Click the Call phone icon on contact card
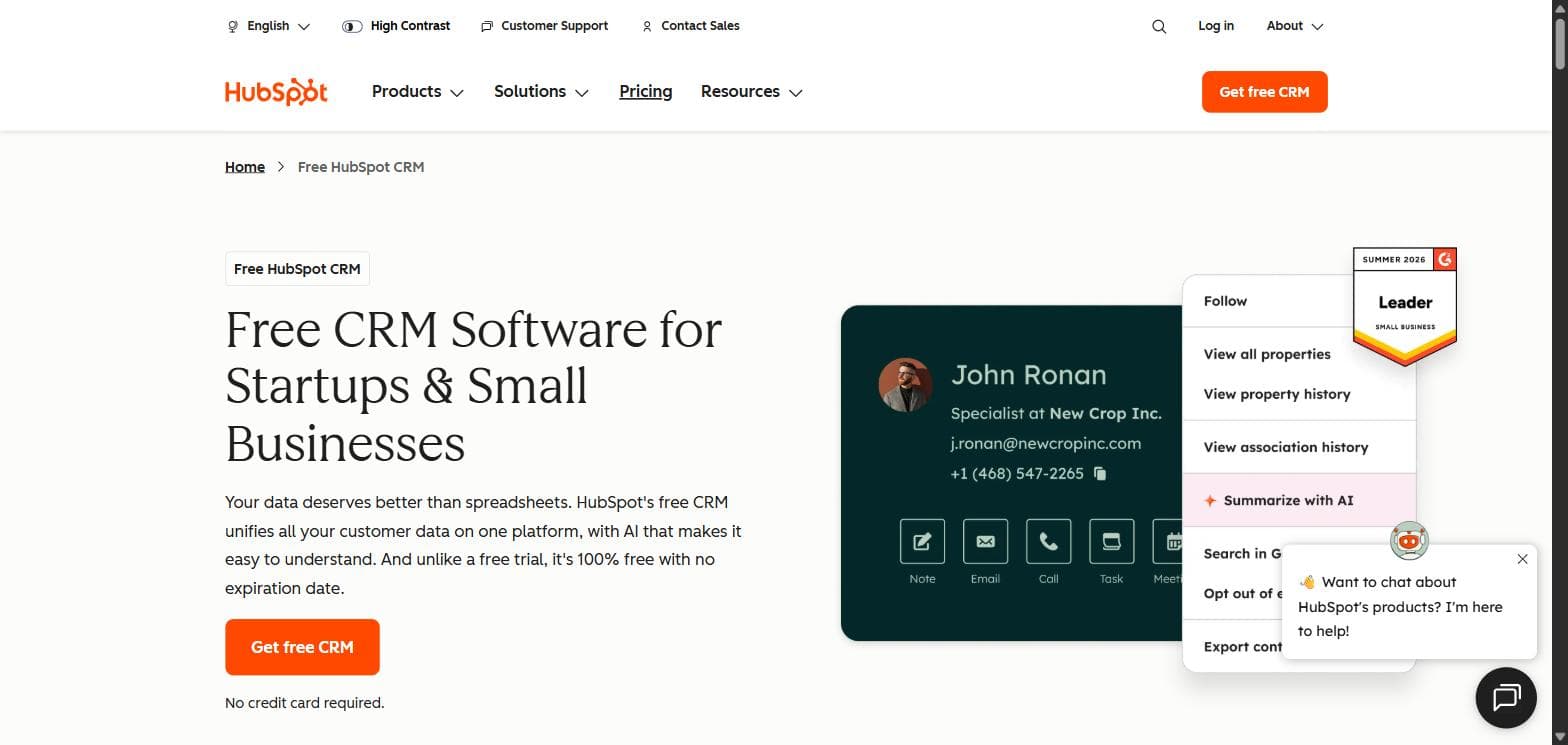The width and height of the screenshot is (1568, 745). click(1048, 541)
